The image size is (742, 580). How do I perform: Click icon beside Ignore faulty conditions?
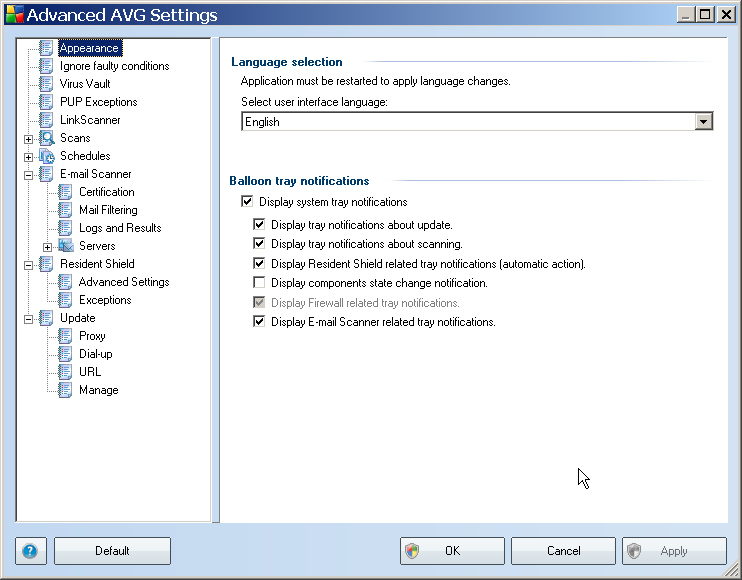[46, 66]
